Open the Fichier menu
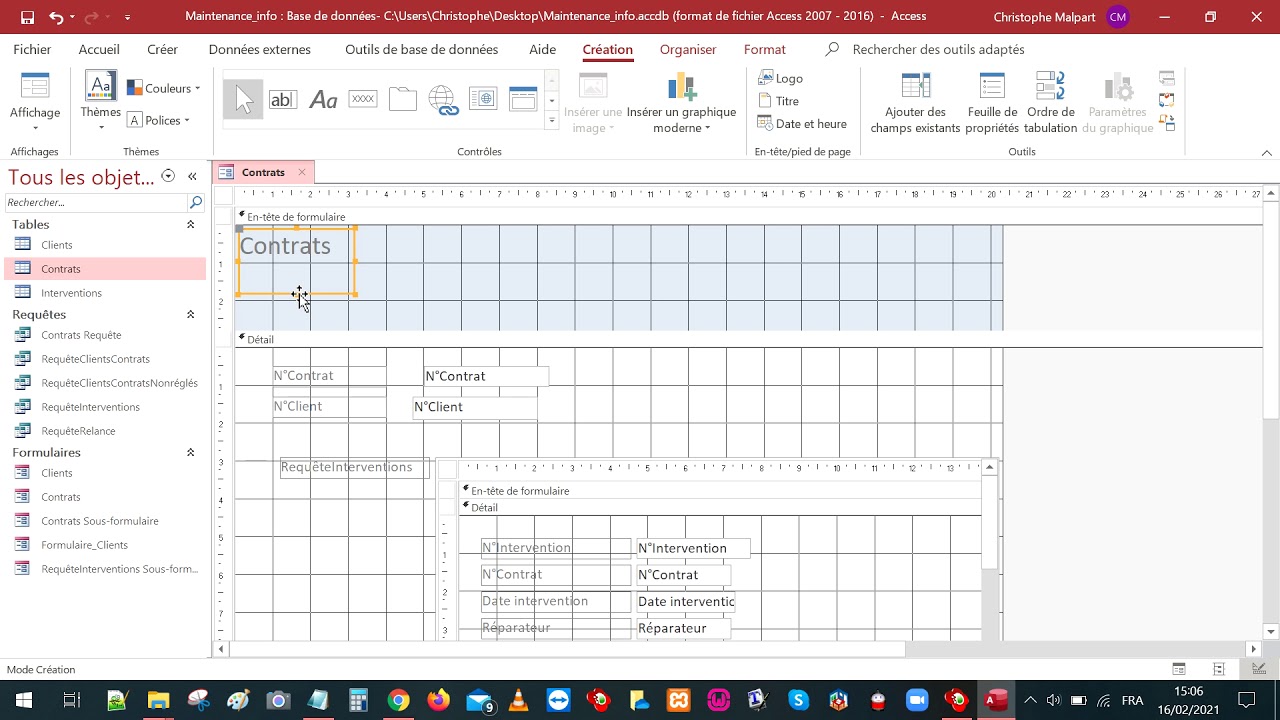Viewport: 1280px width, 720px height. pyautogui.click(x=32, y=49)
